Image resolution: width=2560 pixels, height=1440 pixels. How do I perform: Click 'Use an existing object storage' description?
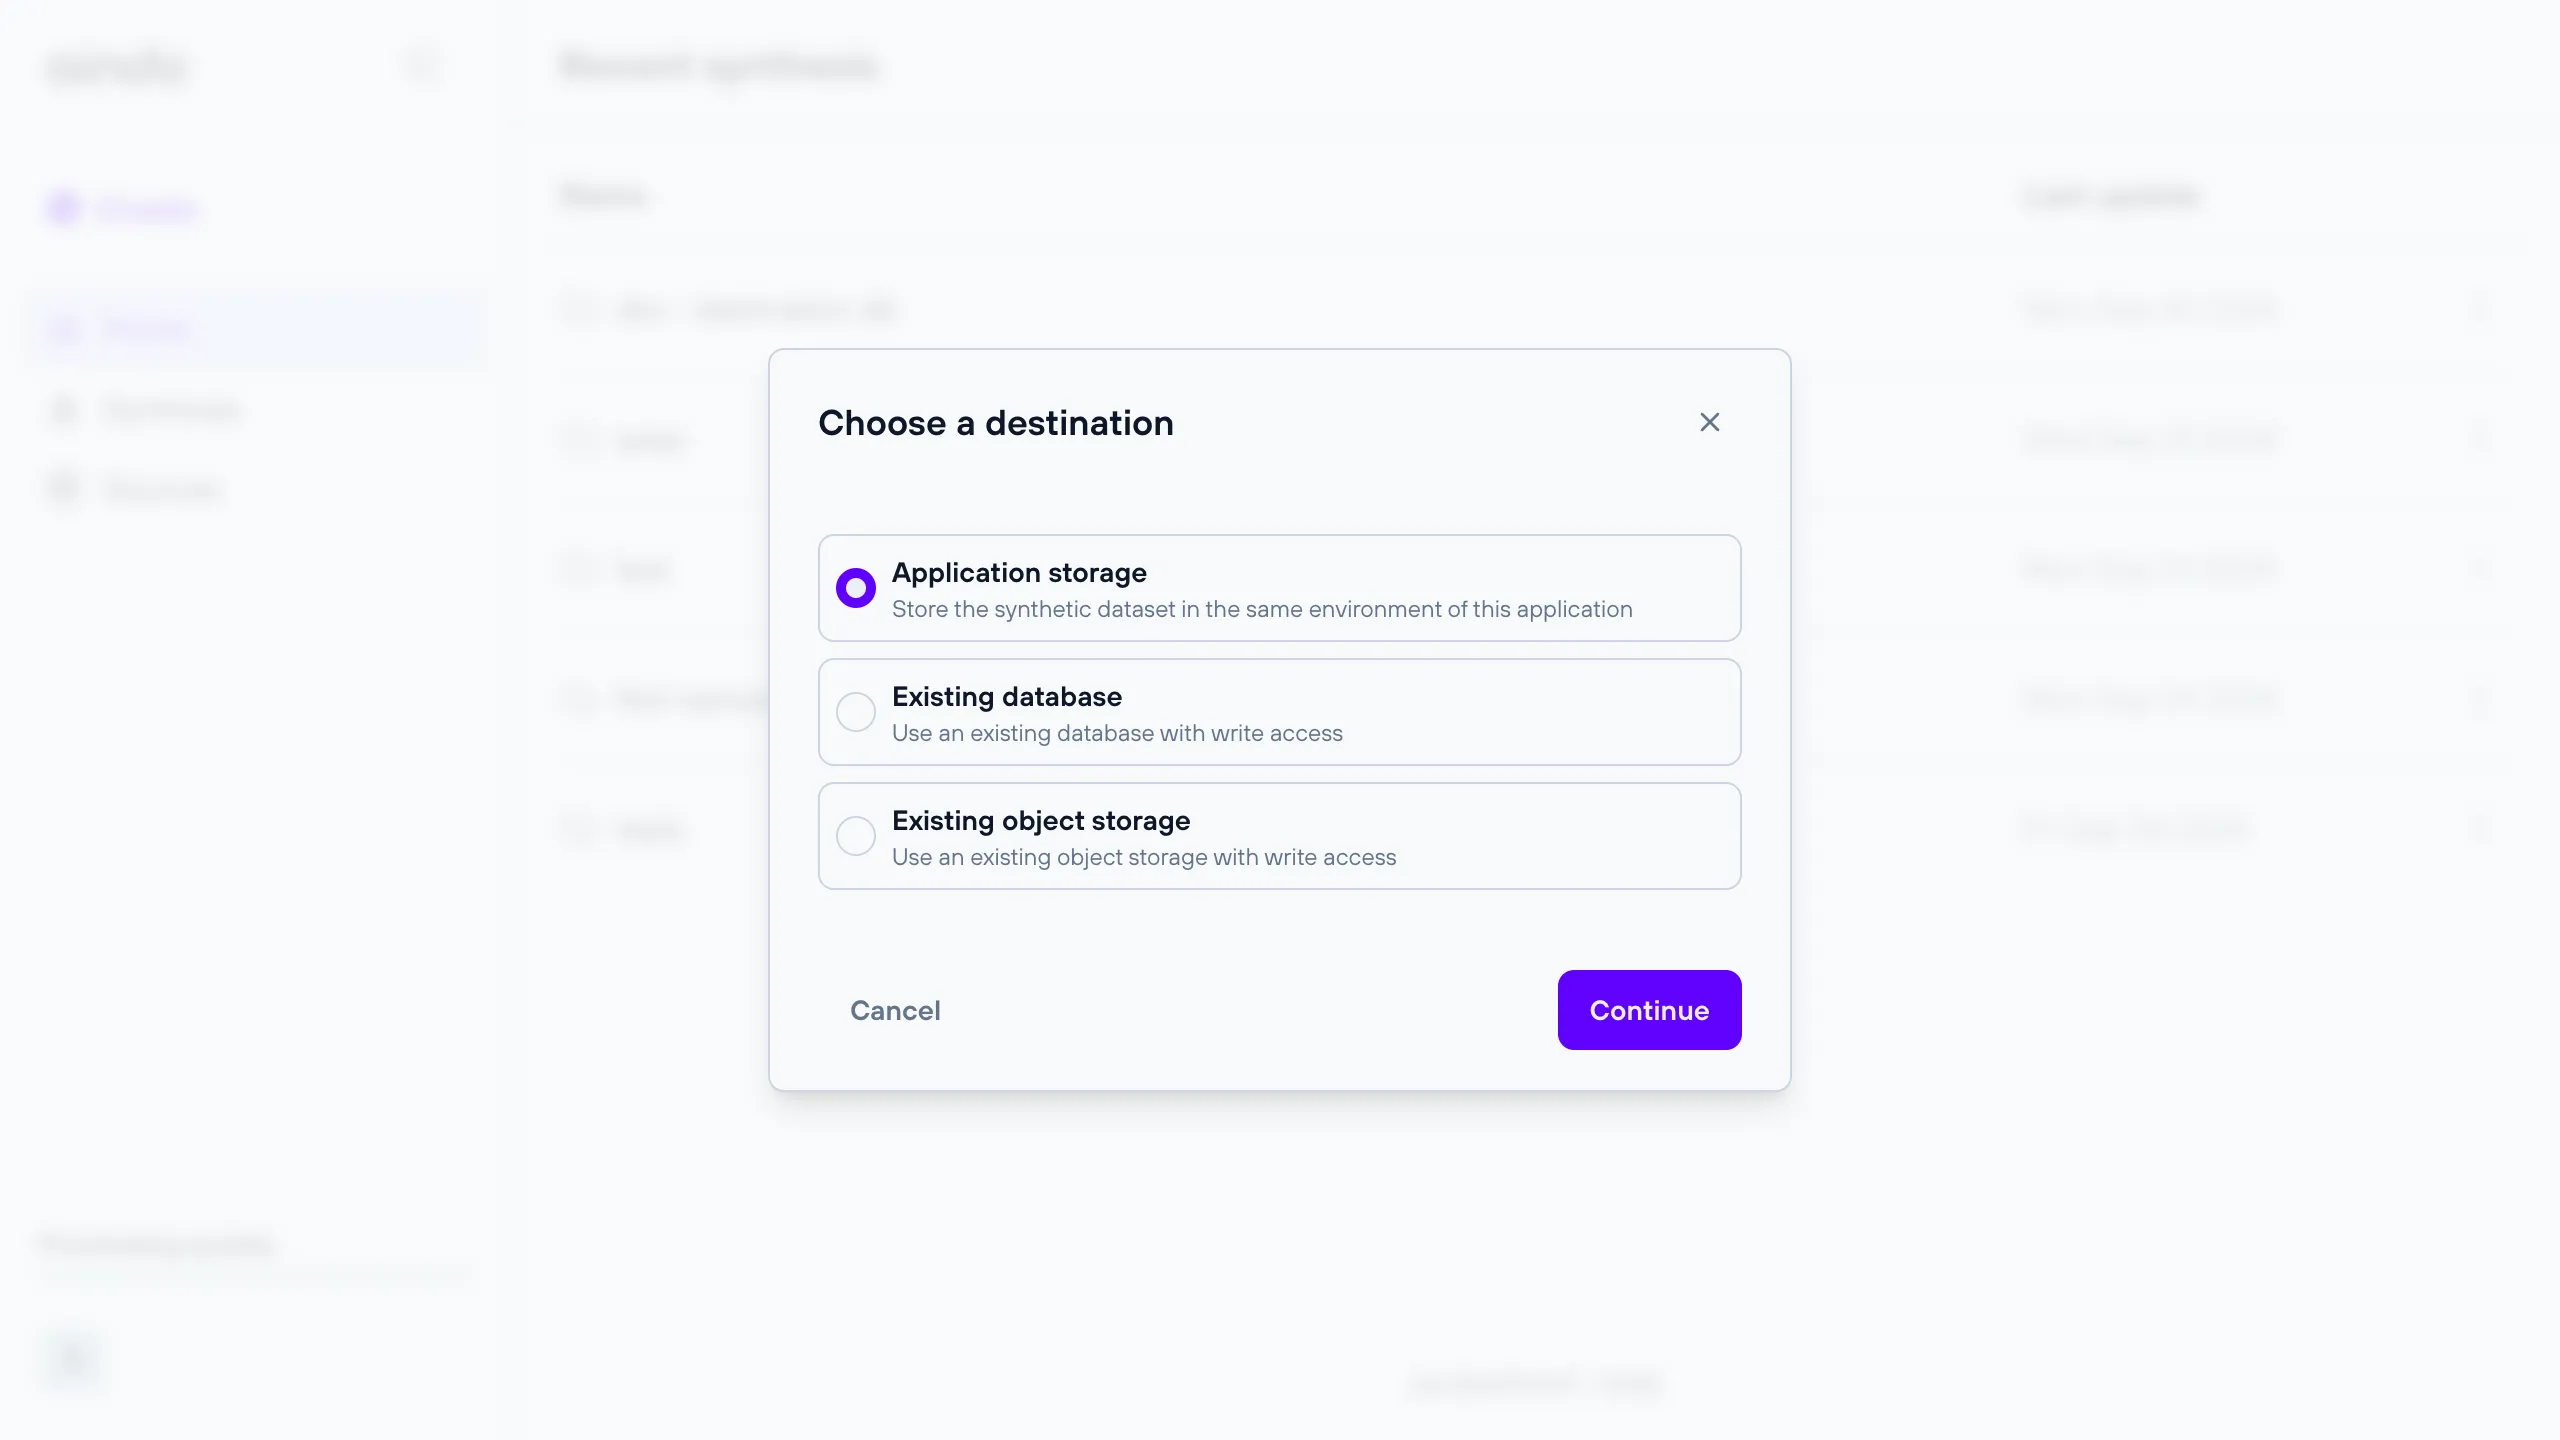[x=1143, y=858]
